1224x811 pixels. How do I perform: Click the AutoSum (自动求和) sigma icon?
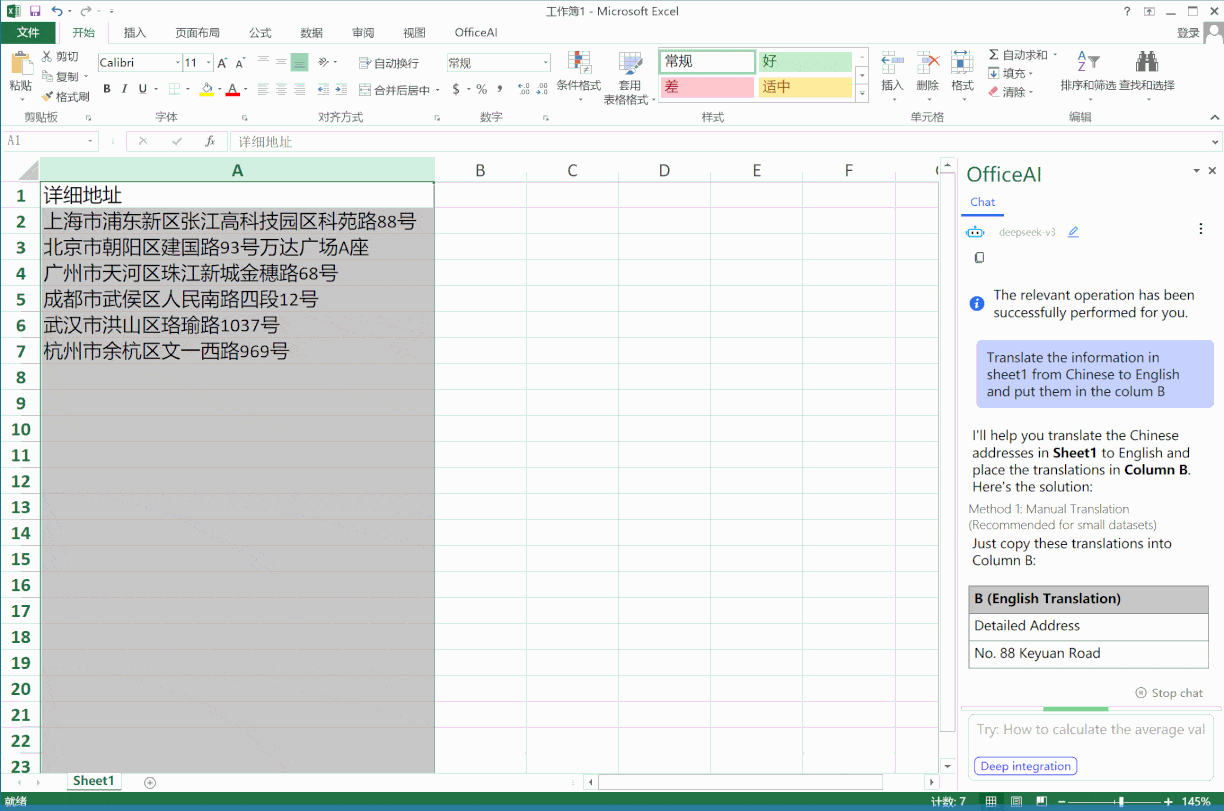(994, 55)
